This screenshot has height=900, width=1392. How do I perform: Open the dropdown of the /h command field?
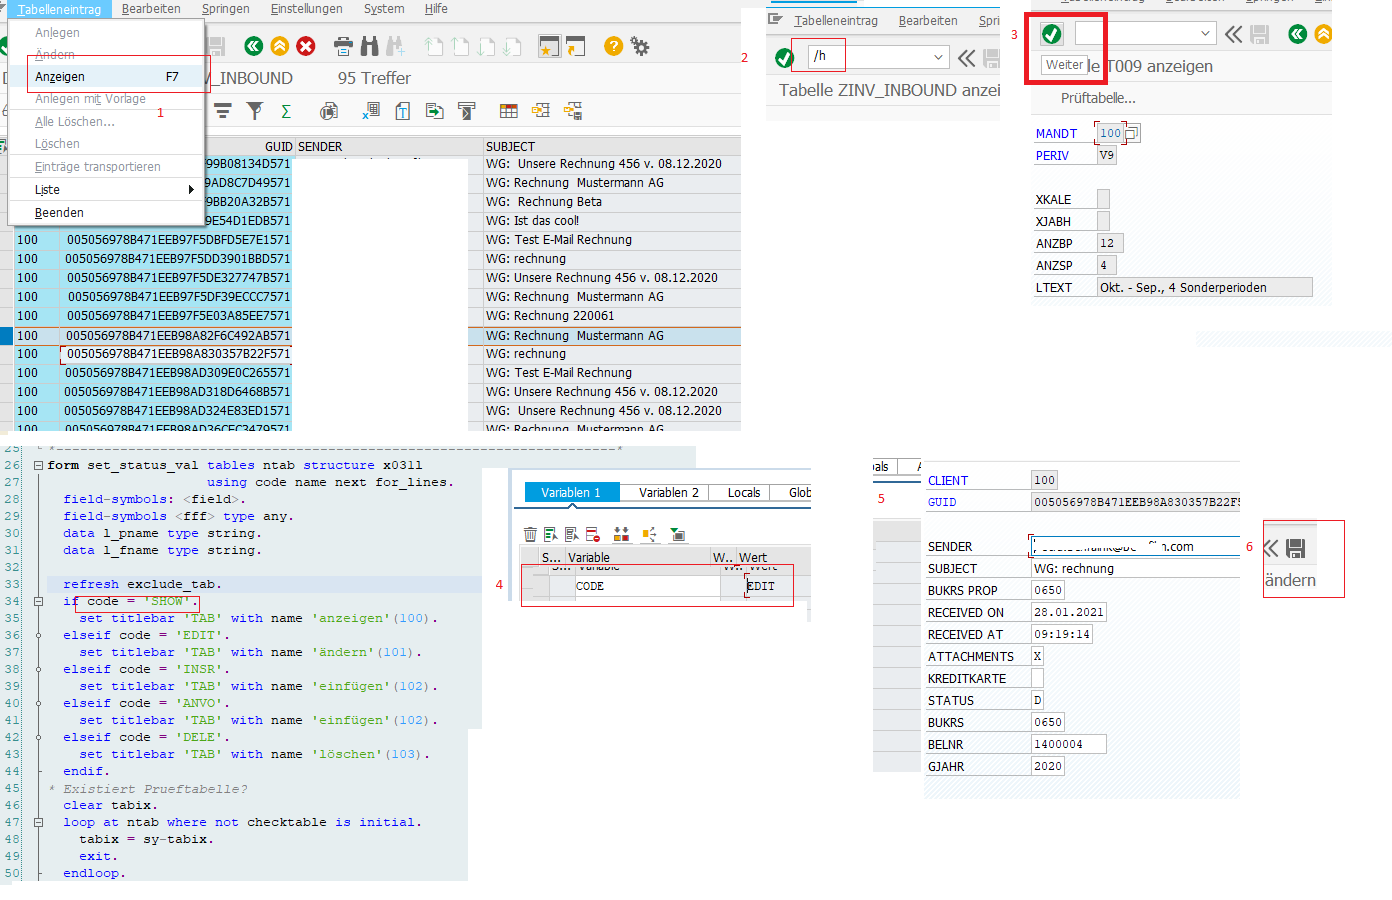[938, 57]
